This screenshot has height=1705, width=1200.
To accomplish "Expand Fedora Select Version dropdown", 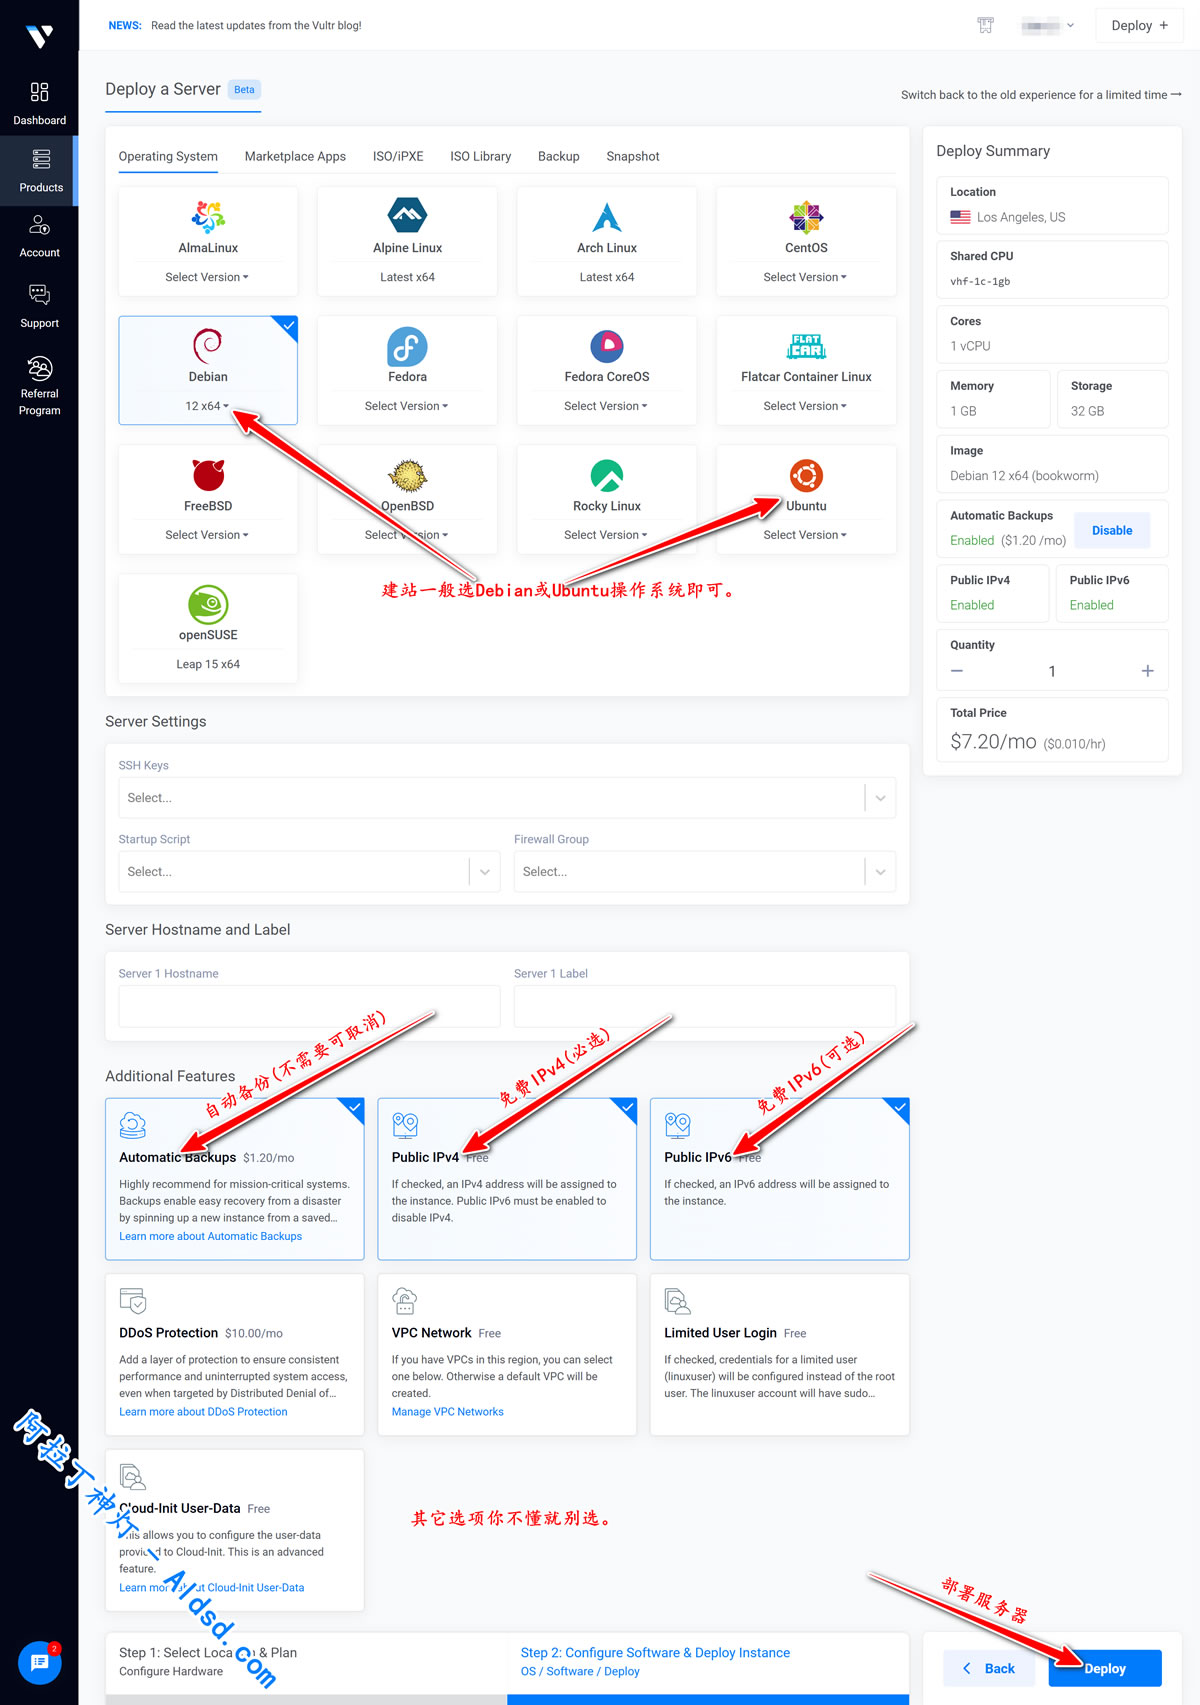I will point(406,406).
